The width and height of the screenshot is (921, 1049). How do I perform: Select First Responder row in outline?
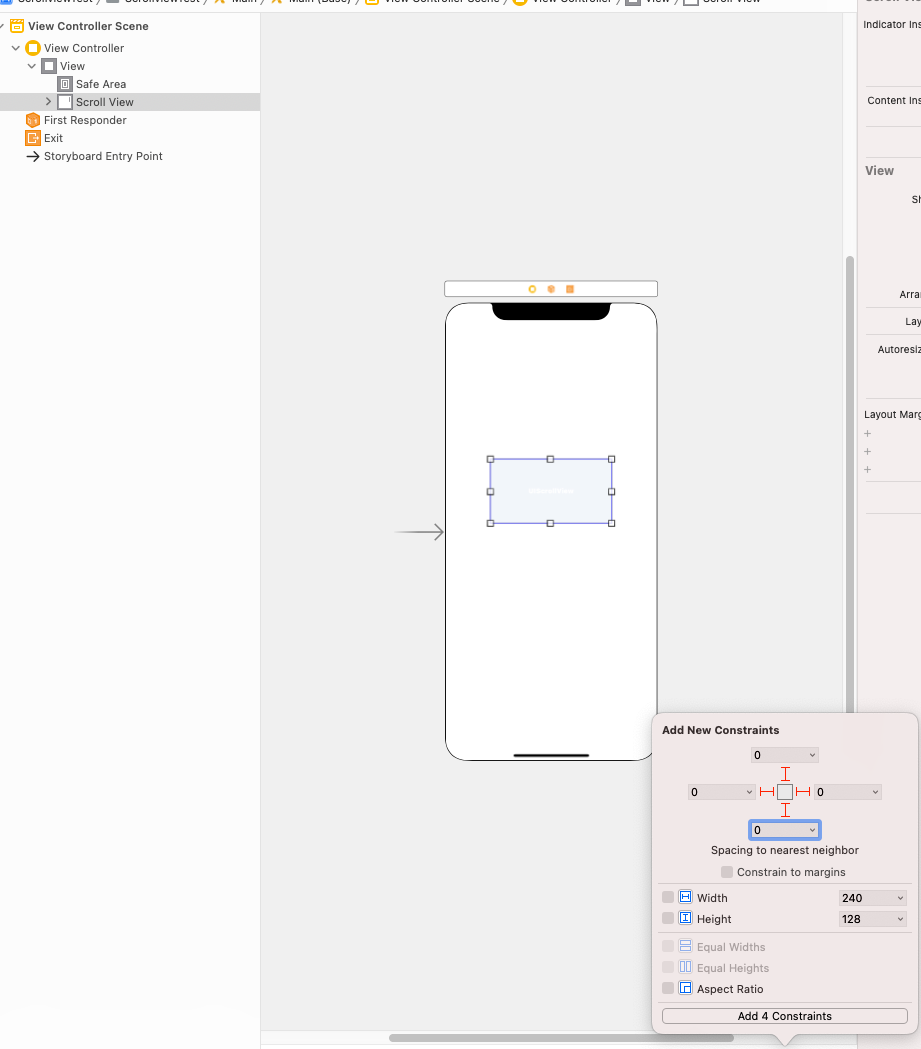click(130, 120)
